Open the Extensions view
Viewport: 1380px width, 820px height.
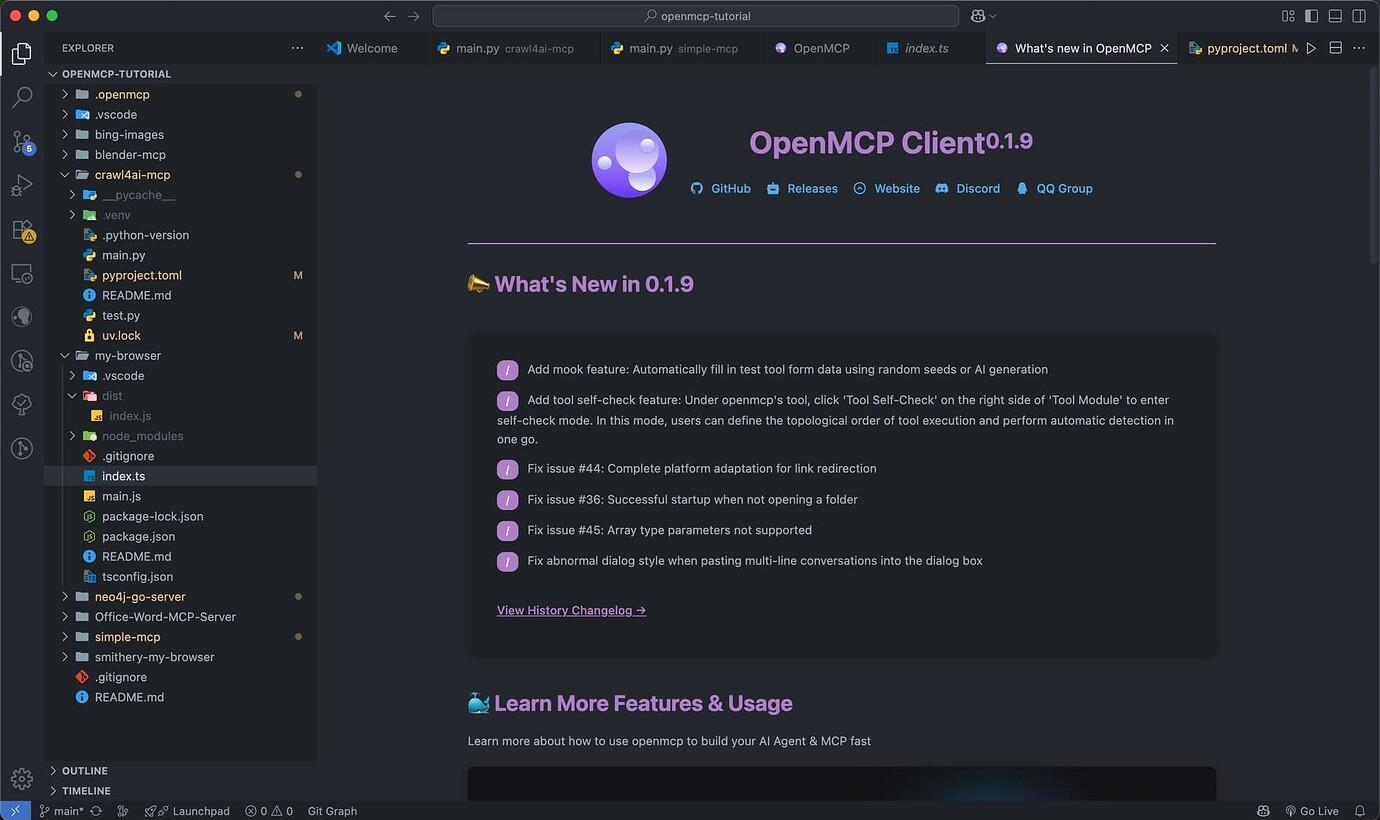coord(22,230)
